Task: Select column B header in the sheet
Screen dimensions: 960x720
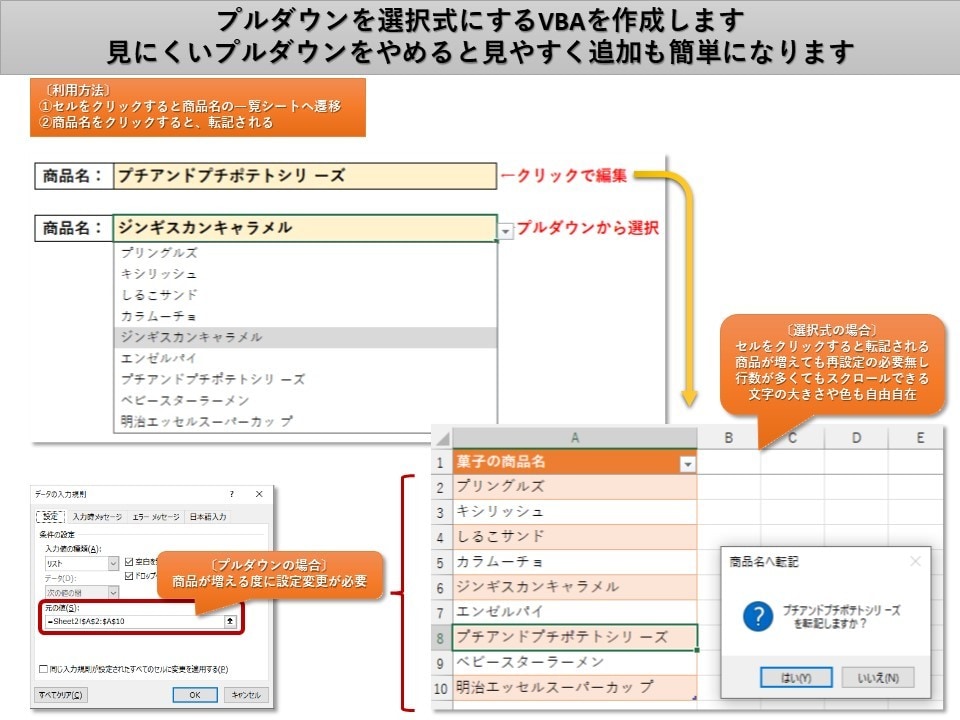Action: [729, 438]
